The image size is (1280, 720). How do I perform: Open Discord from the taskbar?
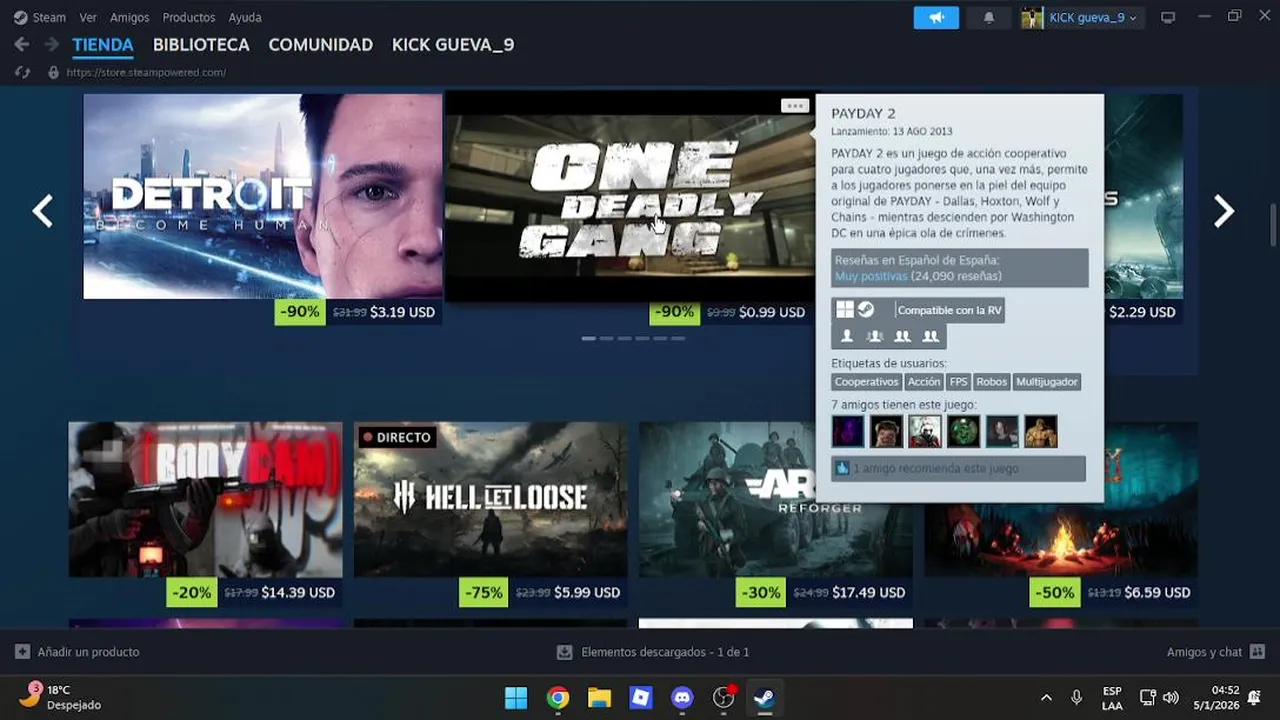683,697
